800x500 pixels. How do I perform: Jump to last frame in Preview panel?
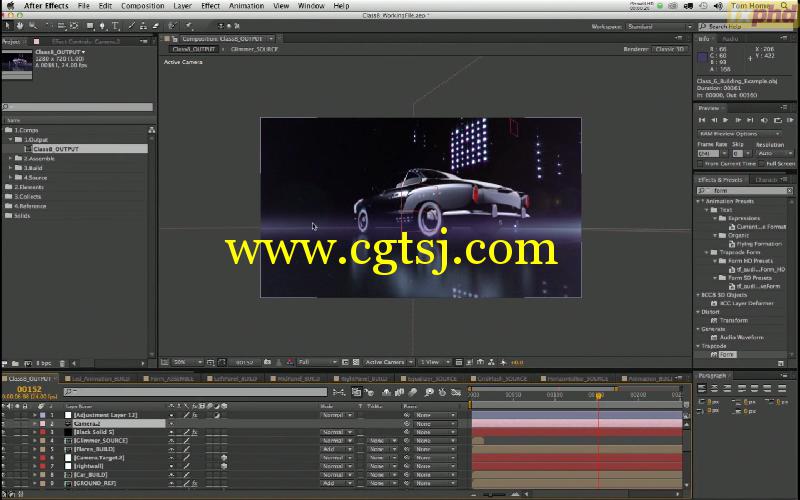point(750,120)
